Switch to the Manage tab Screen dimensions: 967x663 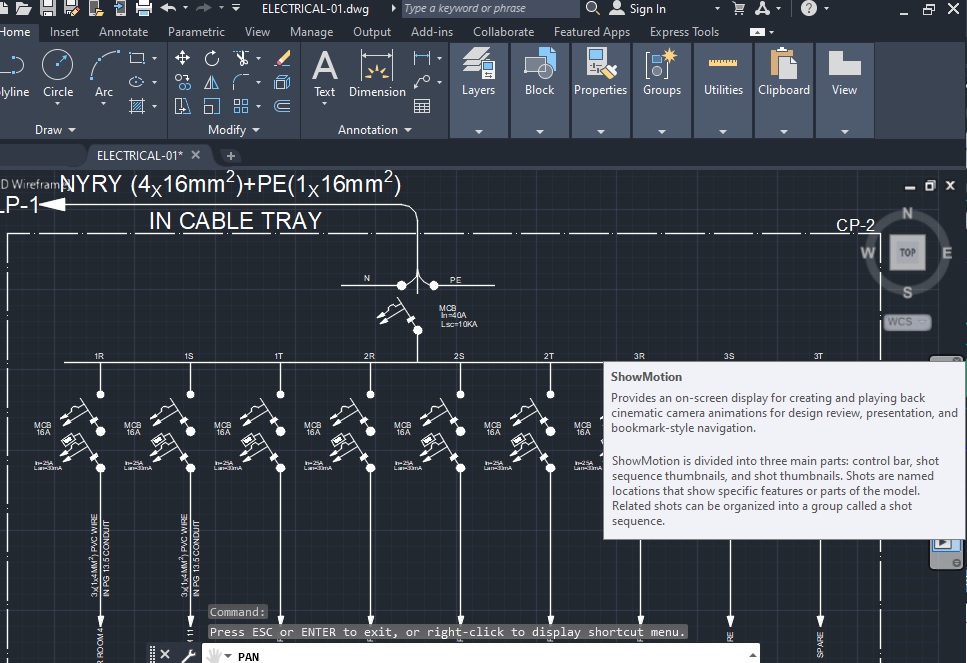coord(311,32)
